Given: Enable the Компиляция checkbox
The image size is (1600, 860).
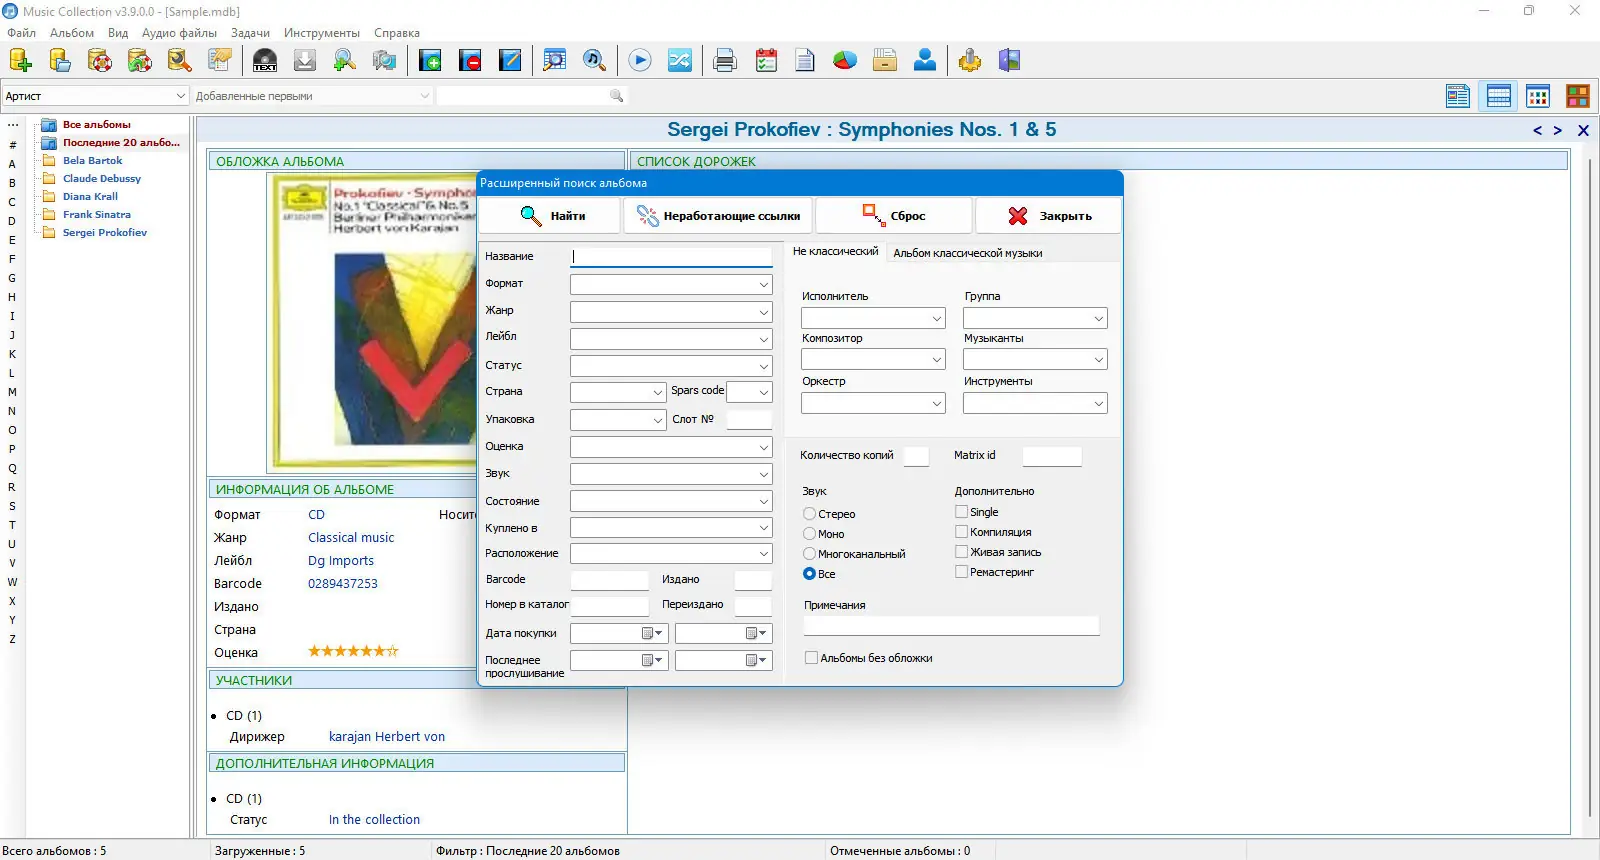Looking at the screenshot, I should pyautogui.click(x=961, y=532).
